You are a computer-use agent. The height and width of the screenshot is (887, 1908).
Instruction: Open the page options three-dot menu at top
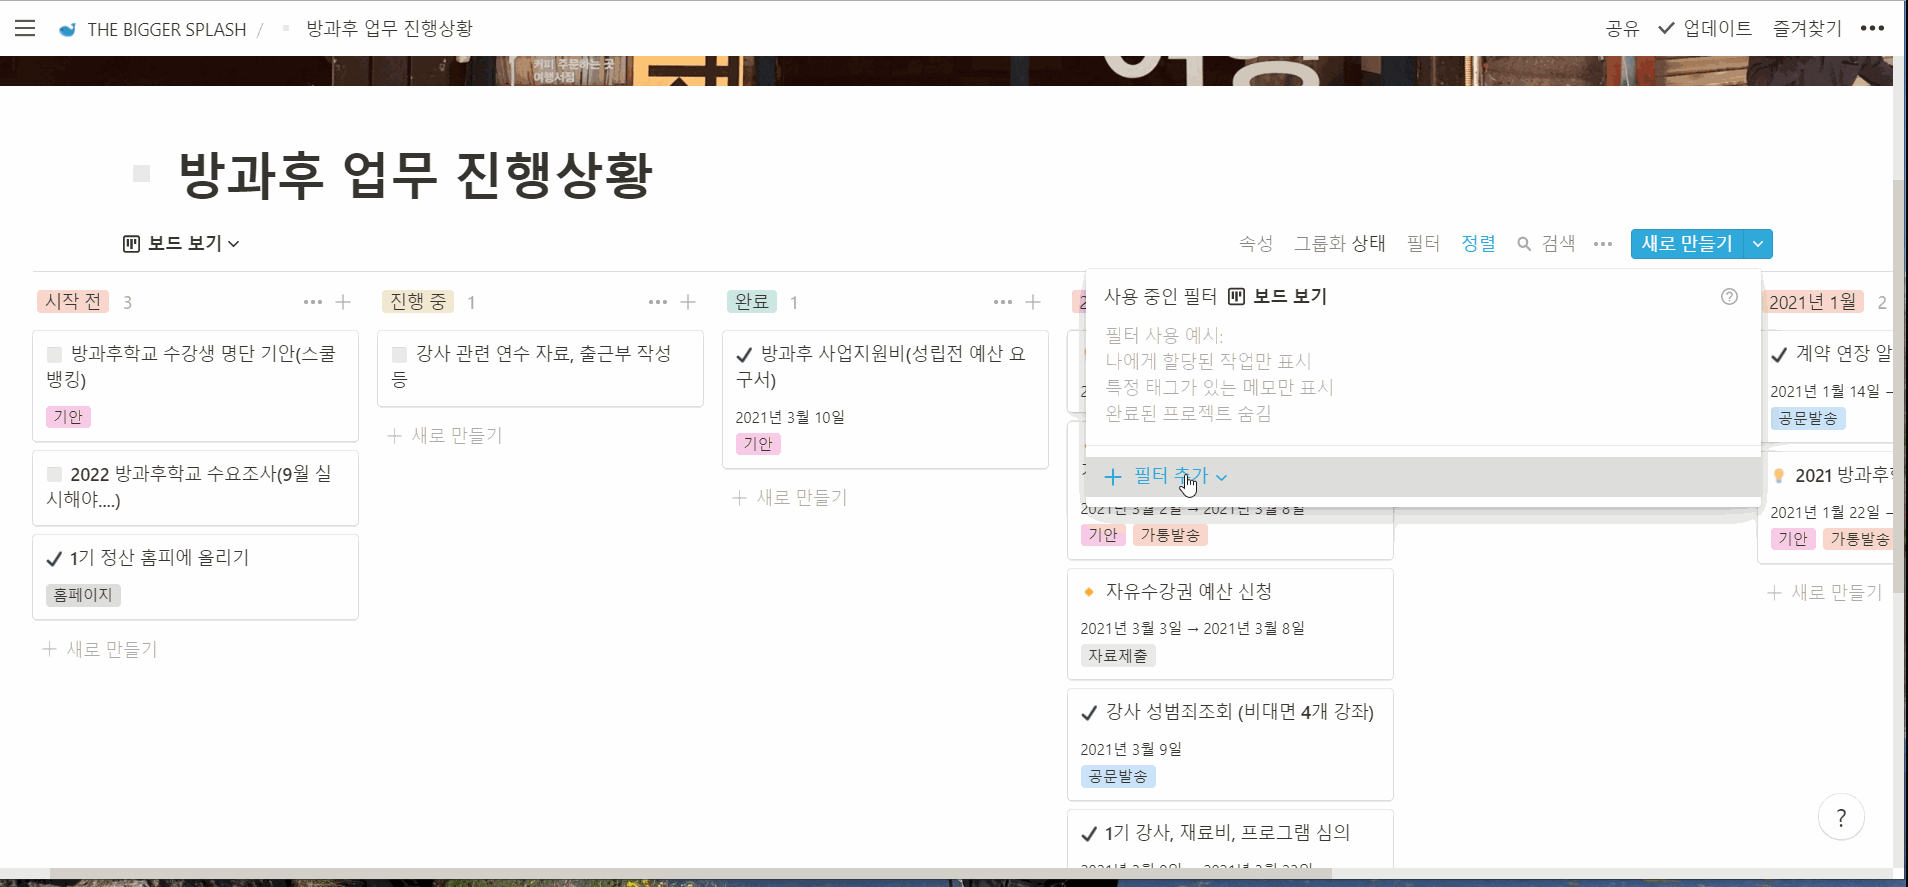coord(1872,28)
